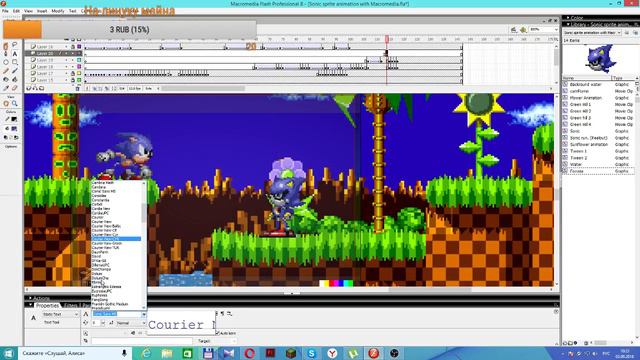Toggle the Auto kern checkbox
Viewport: 640px width, 360px height.
pyautogui.click(x=218, y=333)
